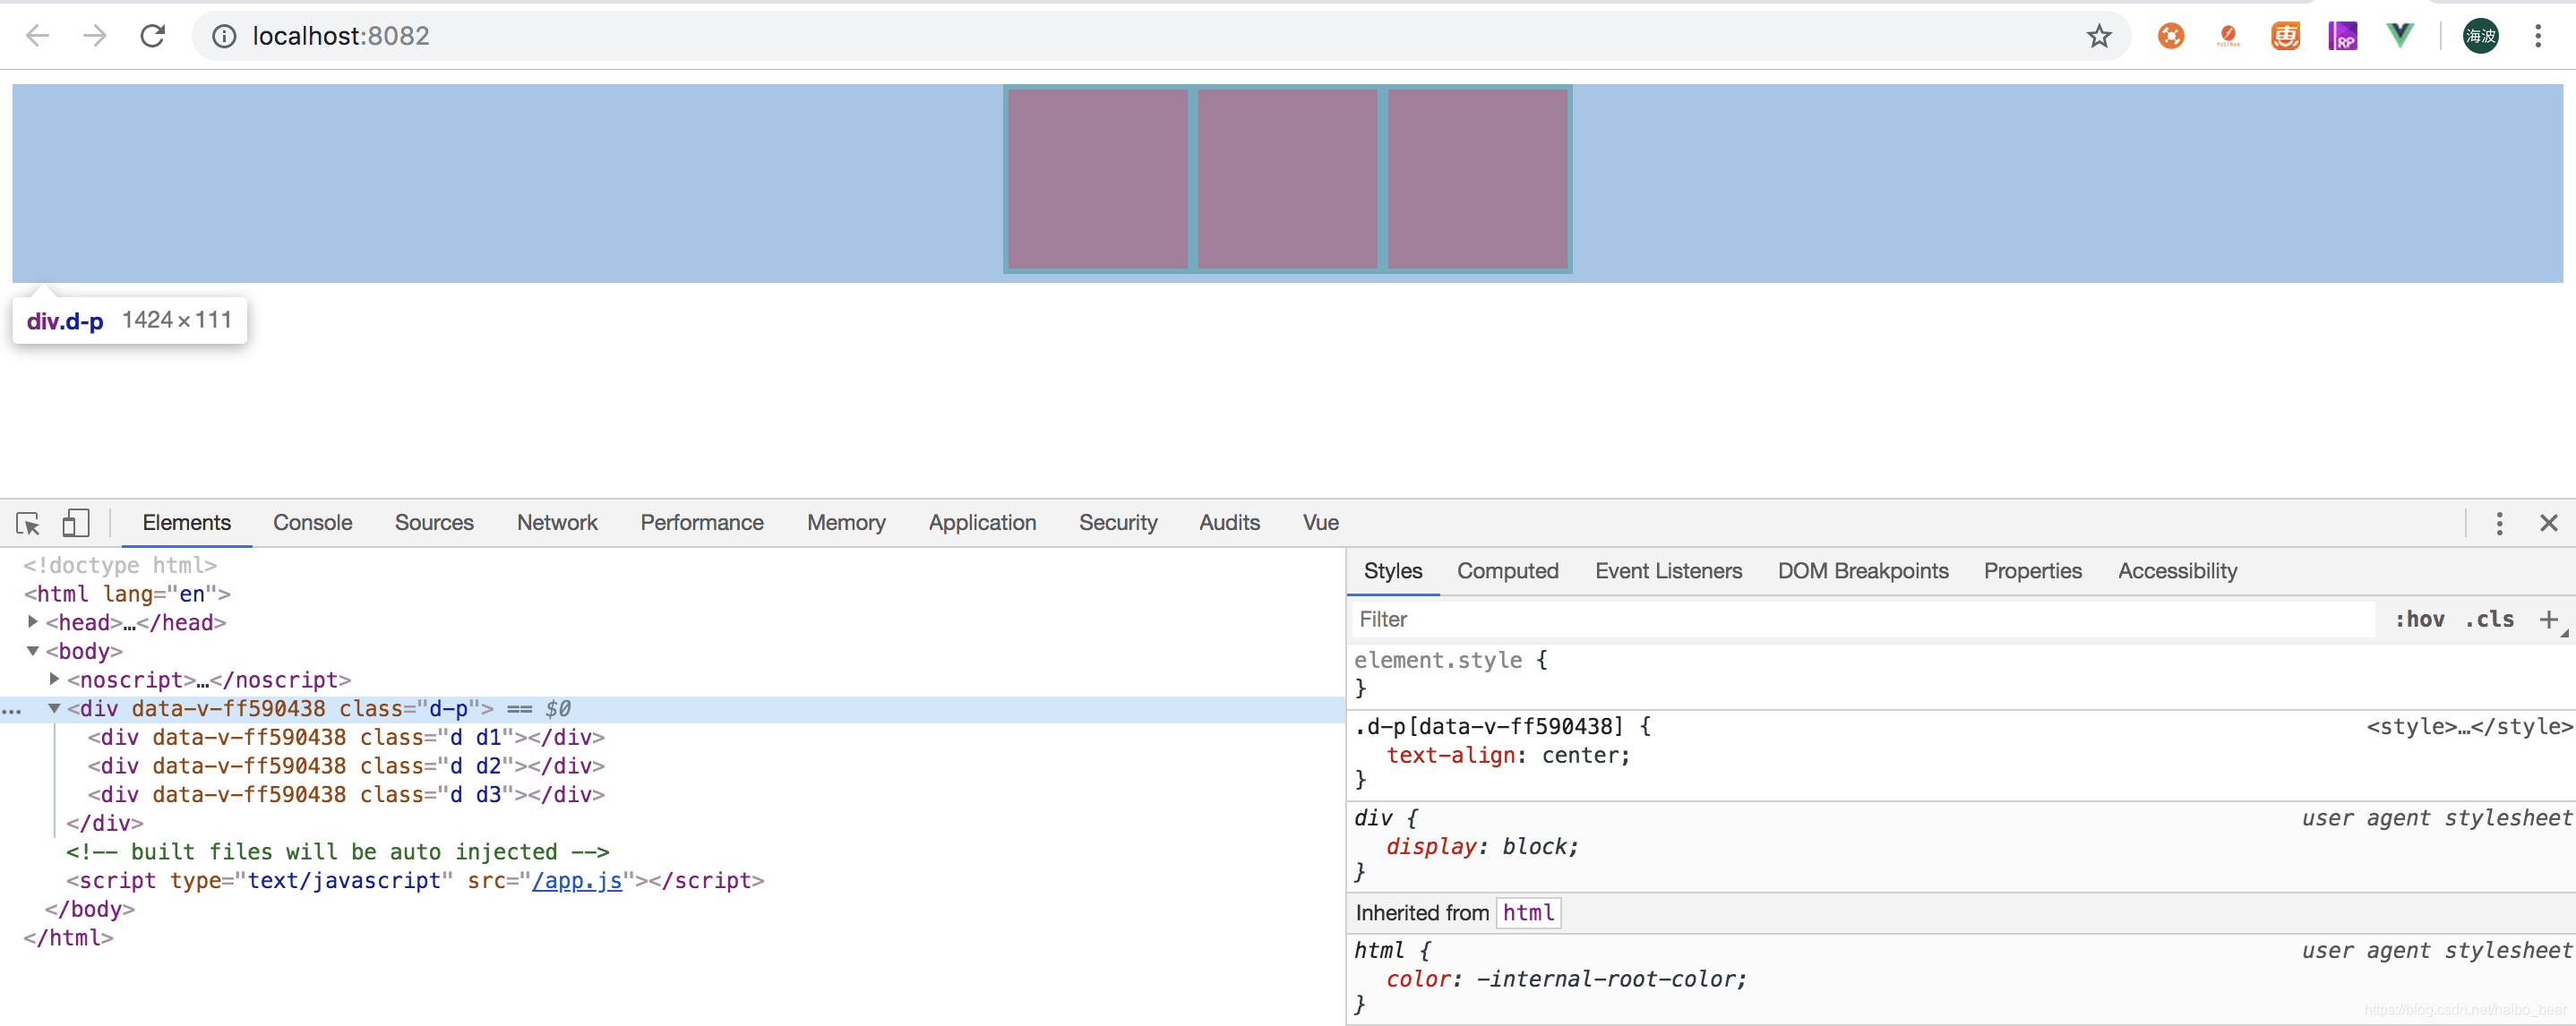Image resolution: width=2576 pixels, height=1026 pixels.
Task: Select the div class d d2 node
Action: pyautogui.click(x=346, y=766)
